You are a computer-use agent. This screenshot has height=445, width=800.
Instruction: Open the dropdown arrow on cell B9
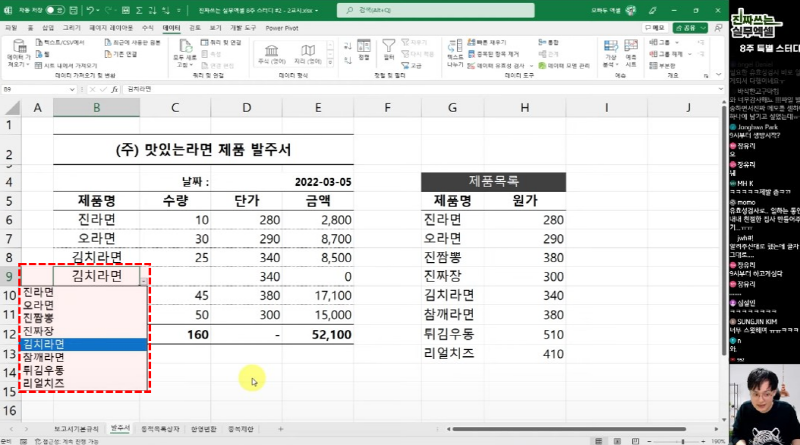point(144,281)
